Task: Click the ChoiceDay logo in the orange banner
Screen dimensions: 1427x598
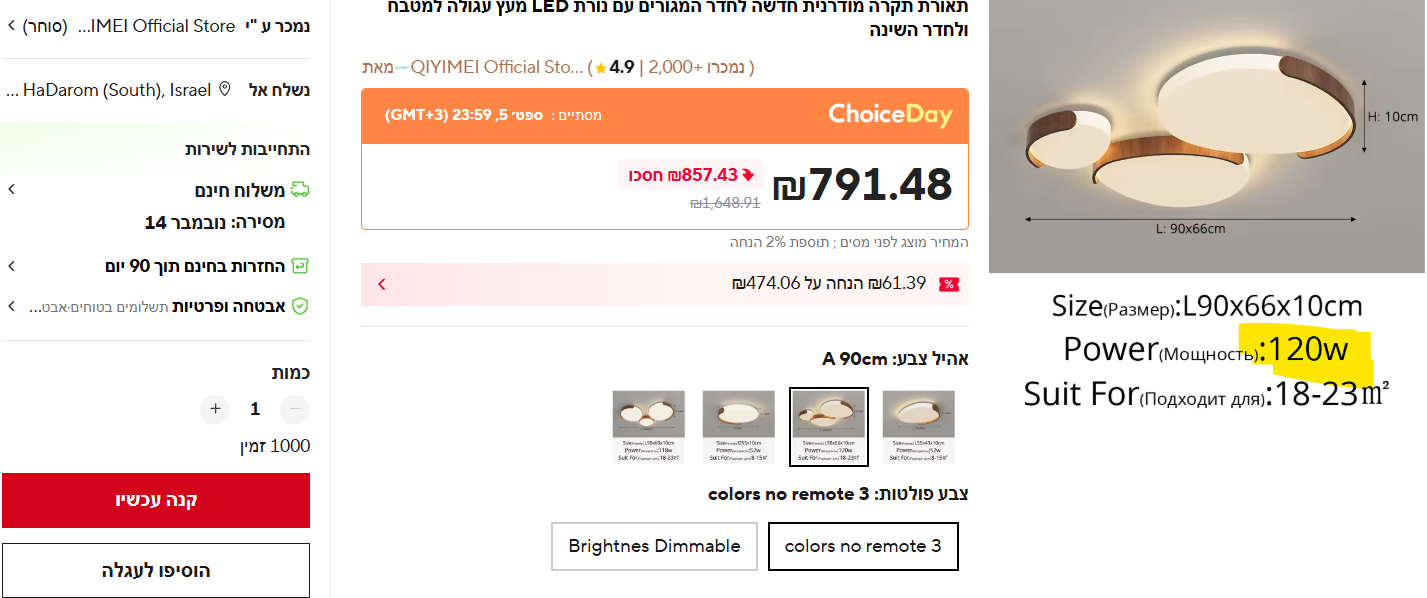Action: (x=890, y=115)
